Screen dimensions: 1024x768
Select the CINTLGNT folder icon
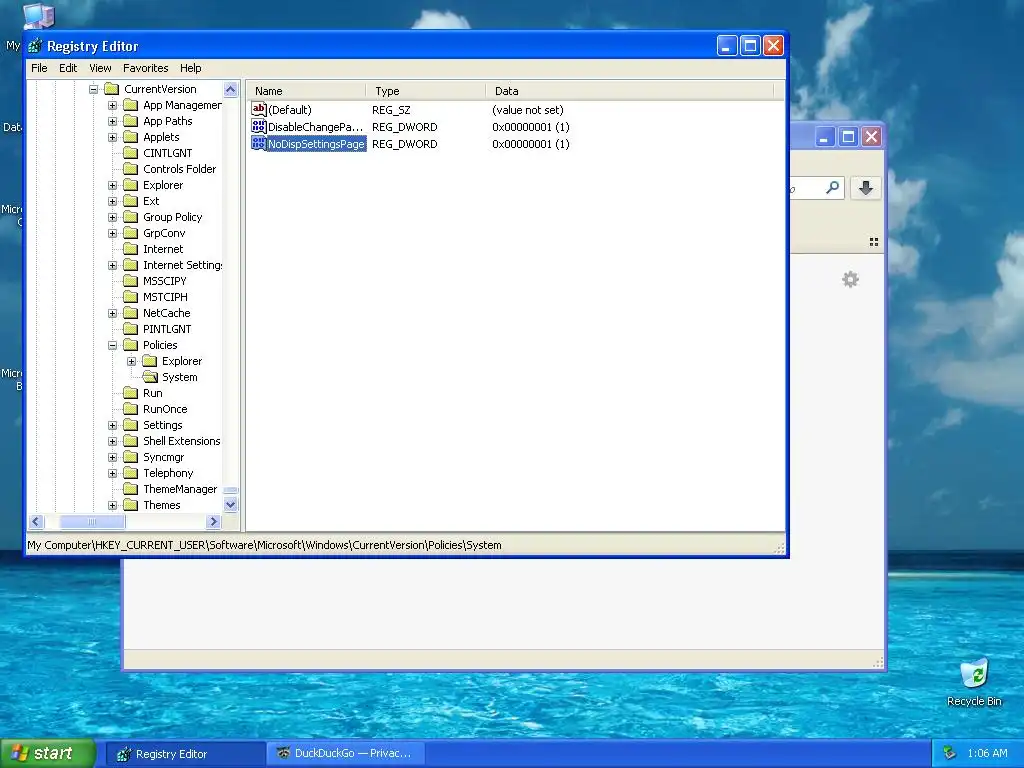[131, 153]
